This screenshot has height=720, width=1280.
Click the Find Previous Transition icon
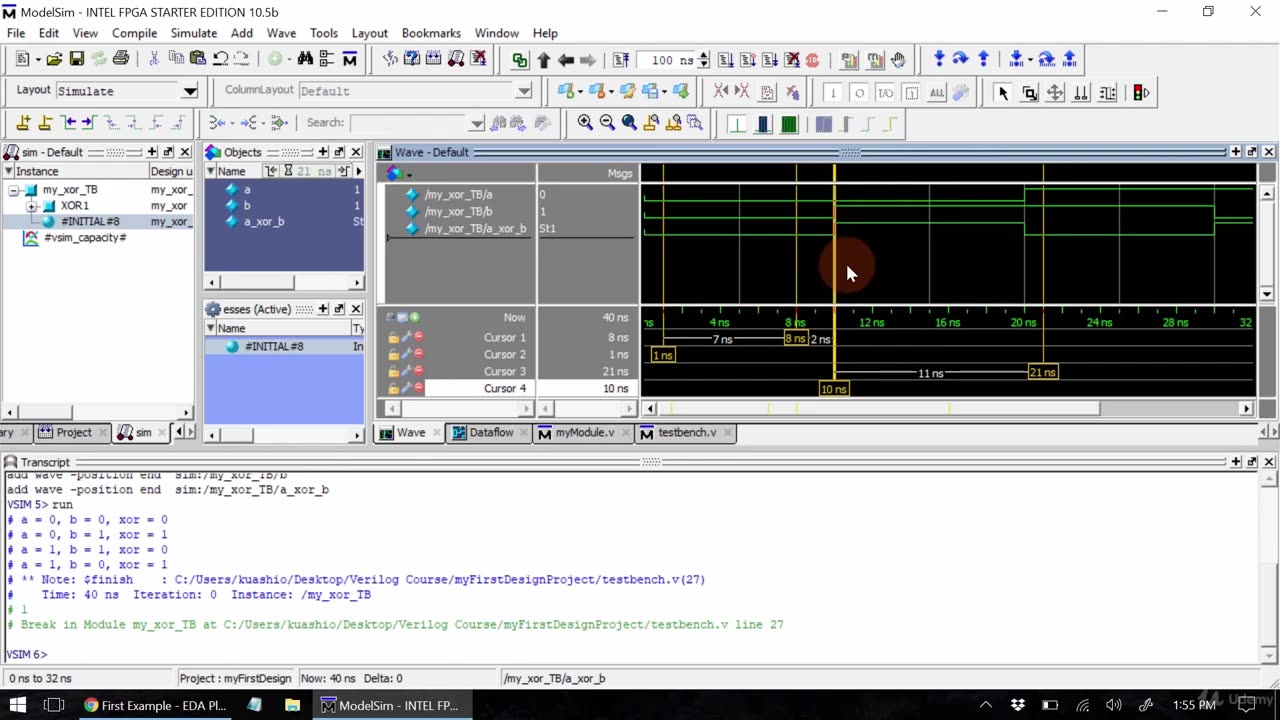67,123
